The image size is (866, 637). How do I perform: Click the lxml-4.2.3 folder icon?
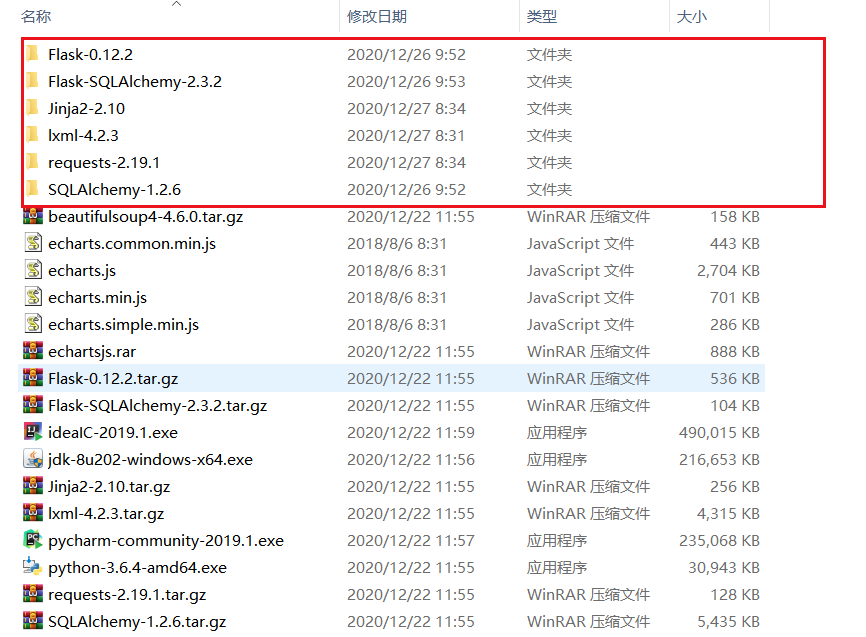coord(33,135)
